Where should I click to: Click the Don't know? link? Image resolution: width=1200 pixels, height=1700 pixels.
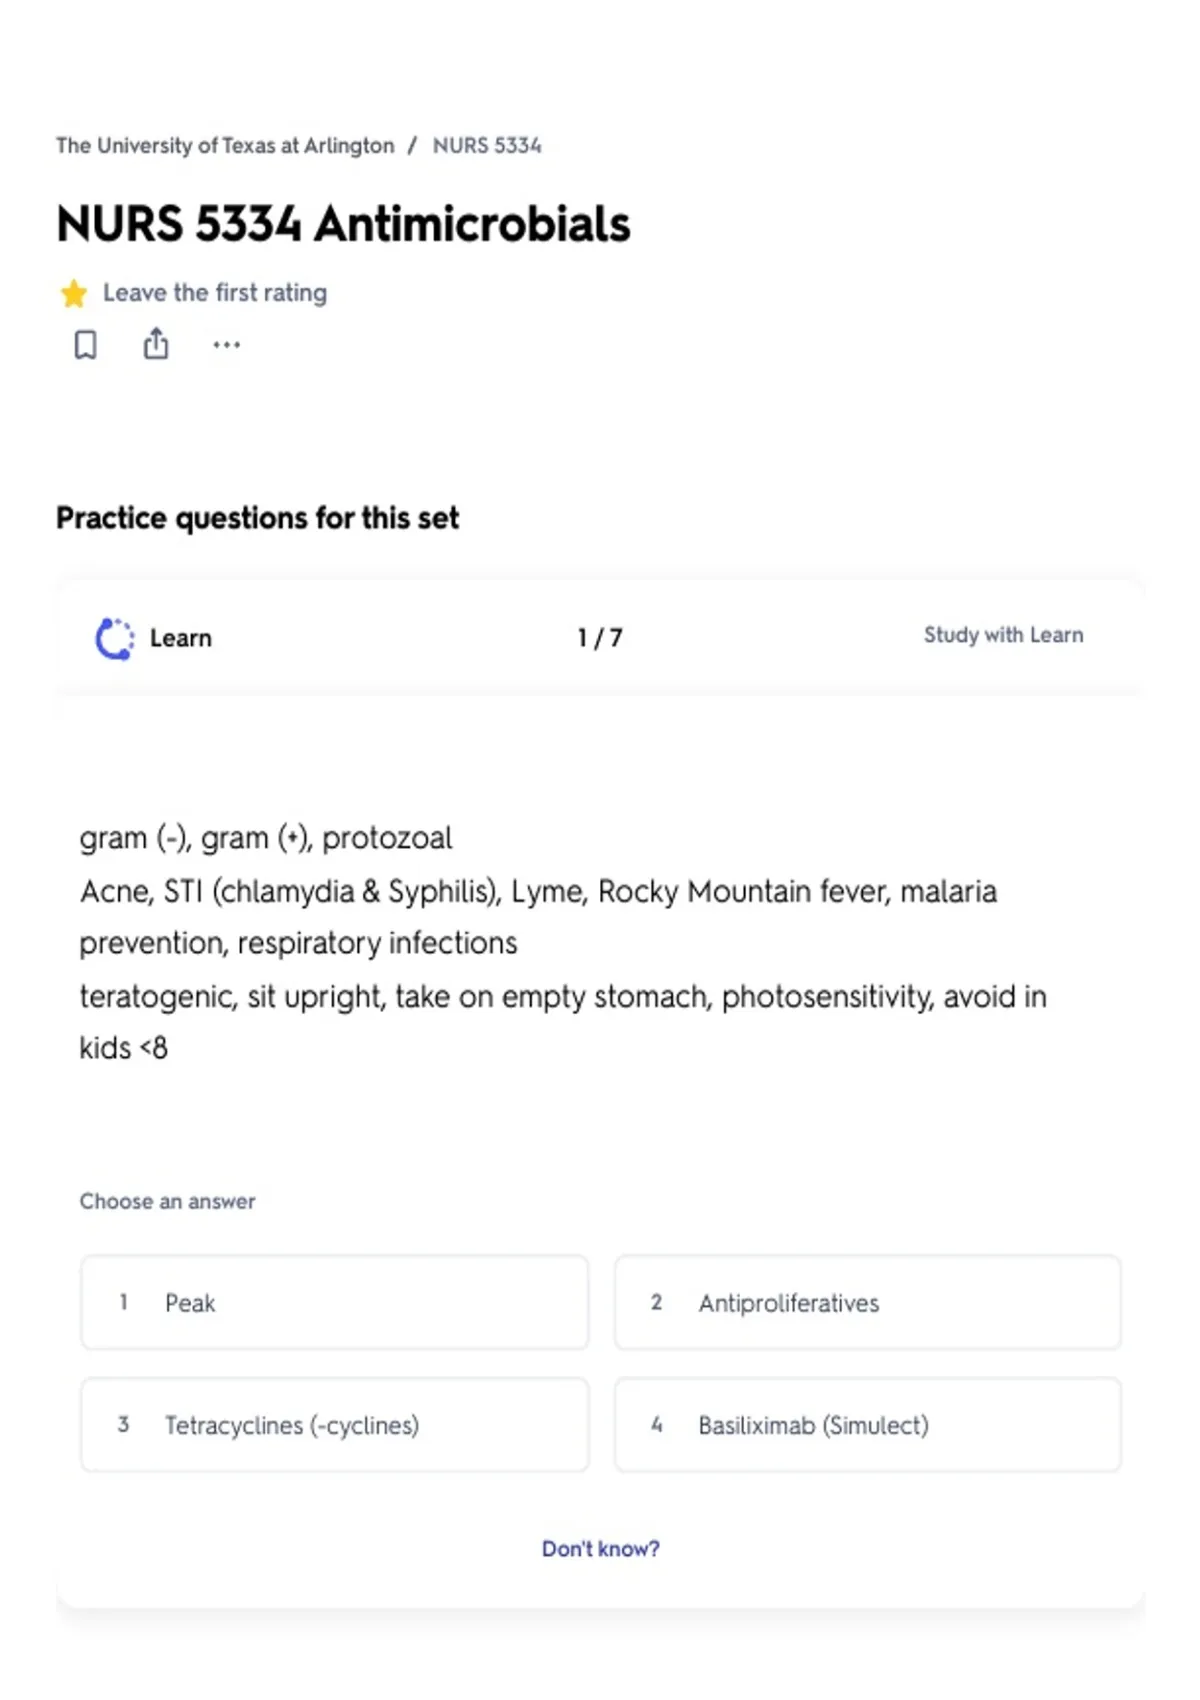point(600,1549)
